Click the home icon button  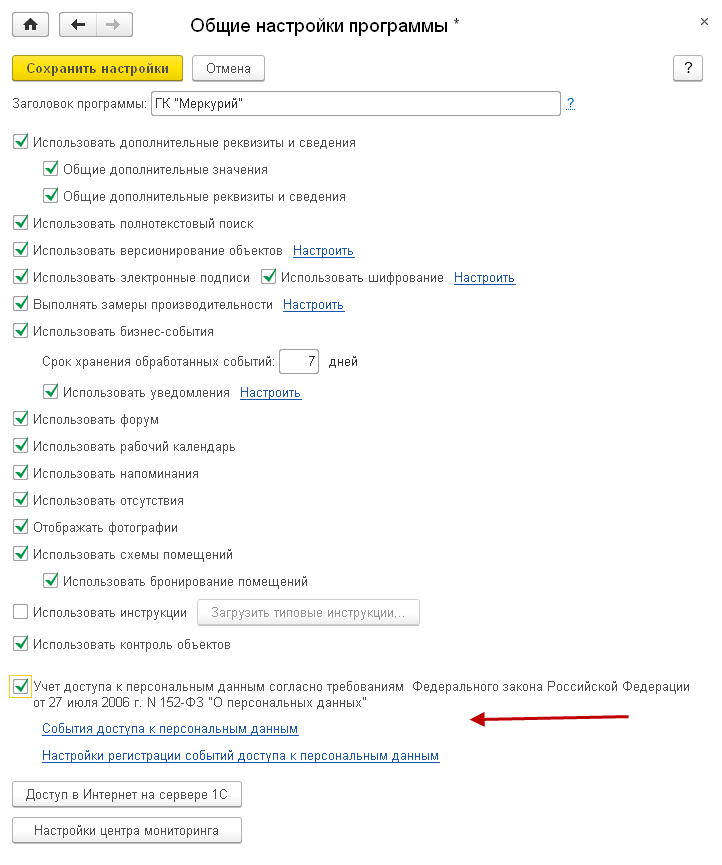[x=30, y=24]
